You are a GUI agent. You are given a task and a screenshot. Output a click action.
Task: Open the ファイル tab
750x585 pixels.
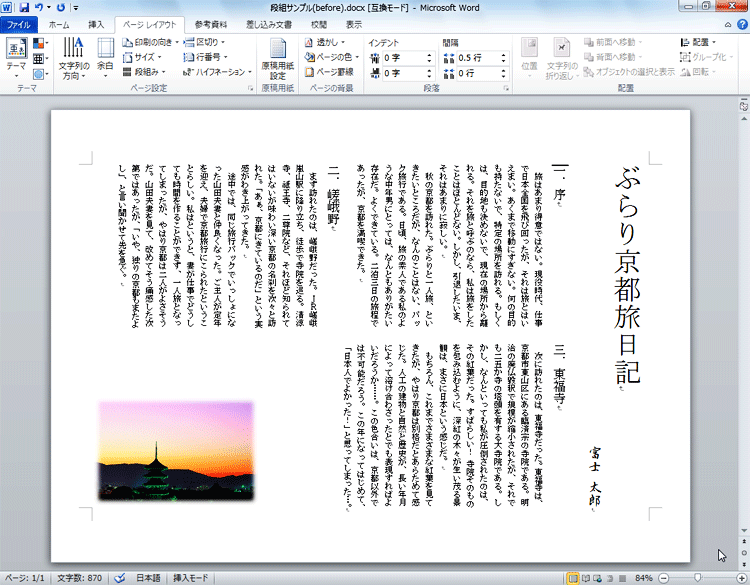point(19,25)
